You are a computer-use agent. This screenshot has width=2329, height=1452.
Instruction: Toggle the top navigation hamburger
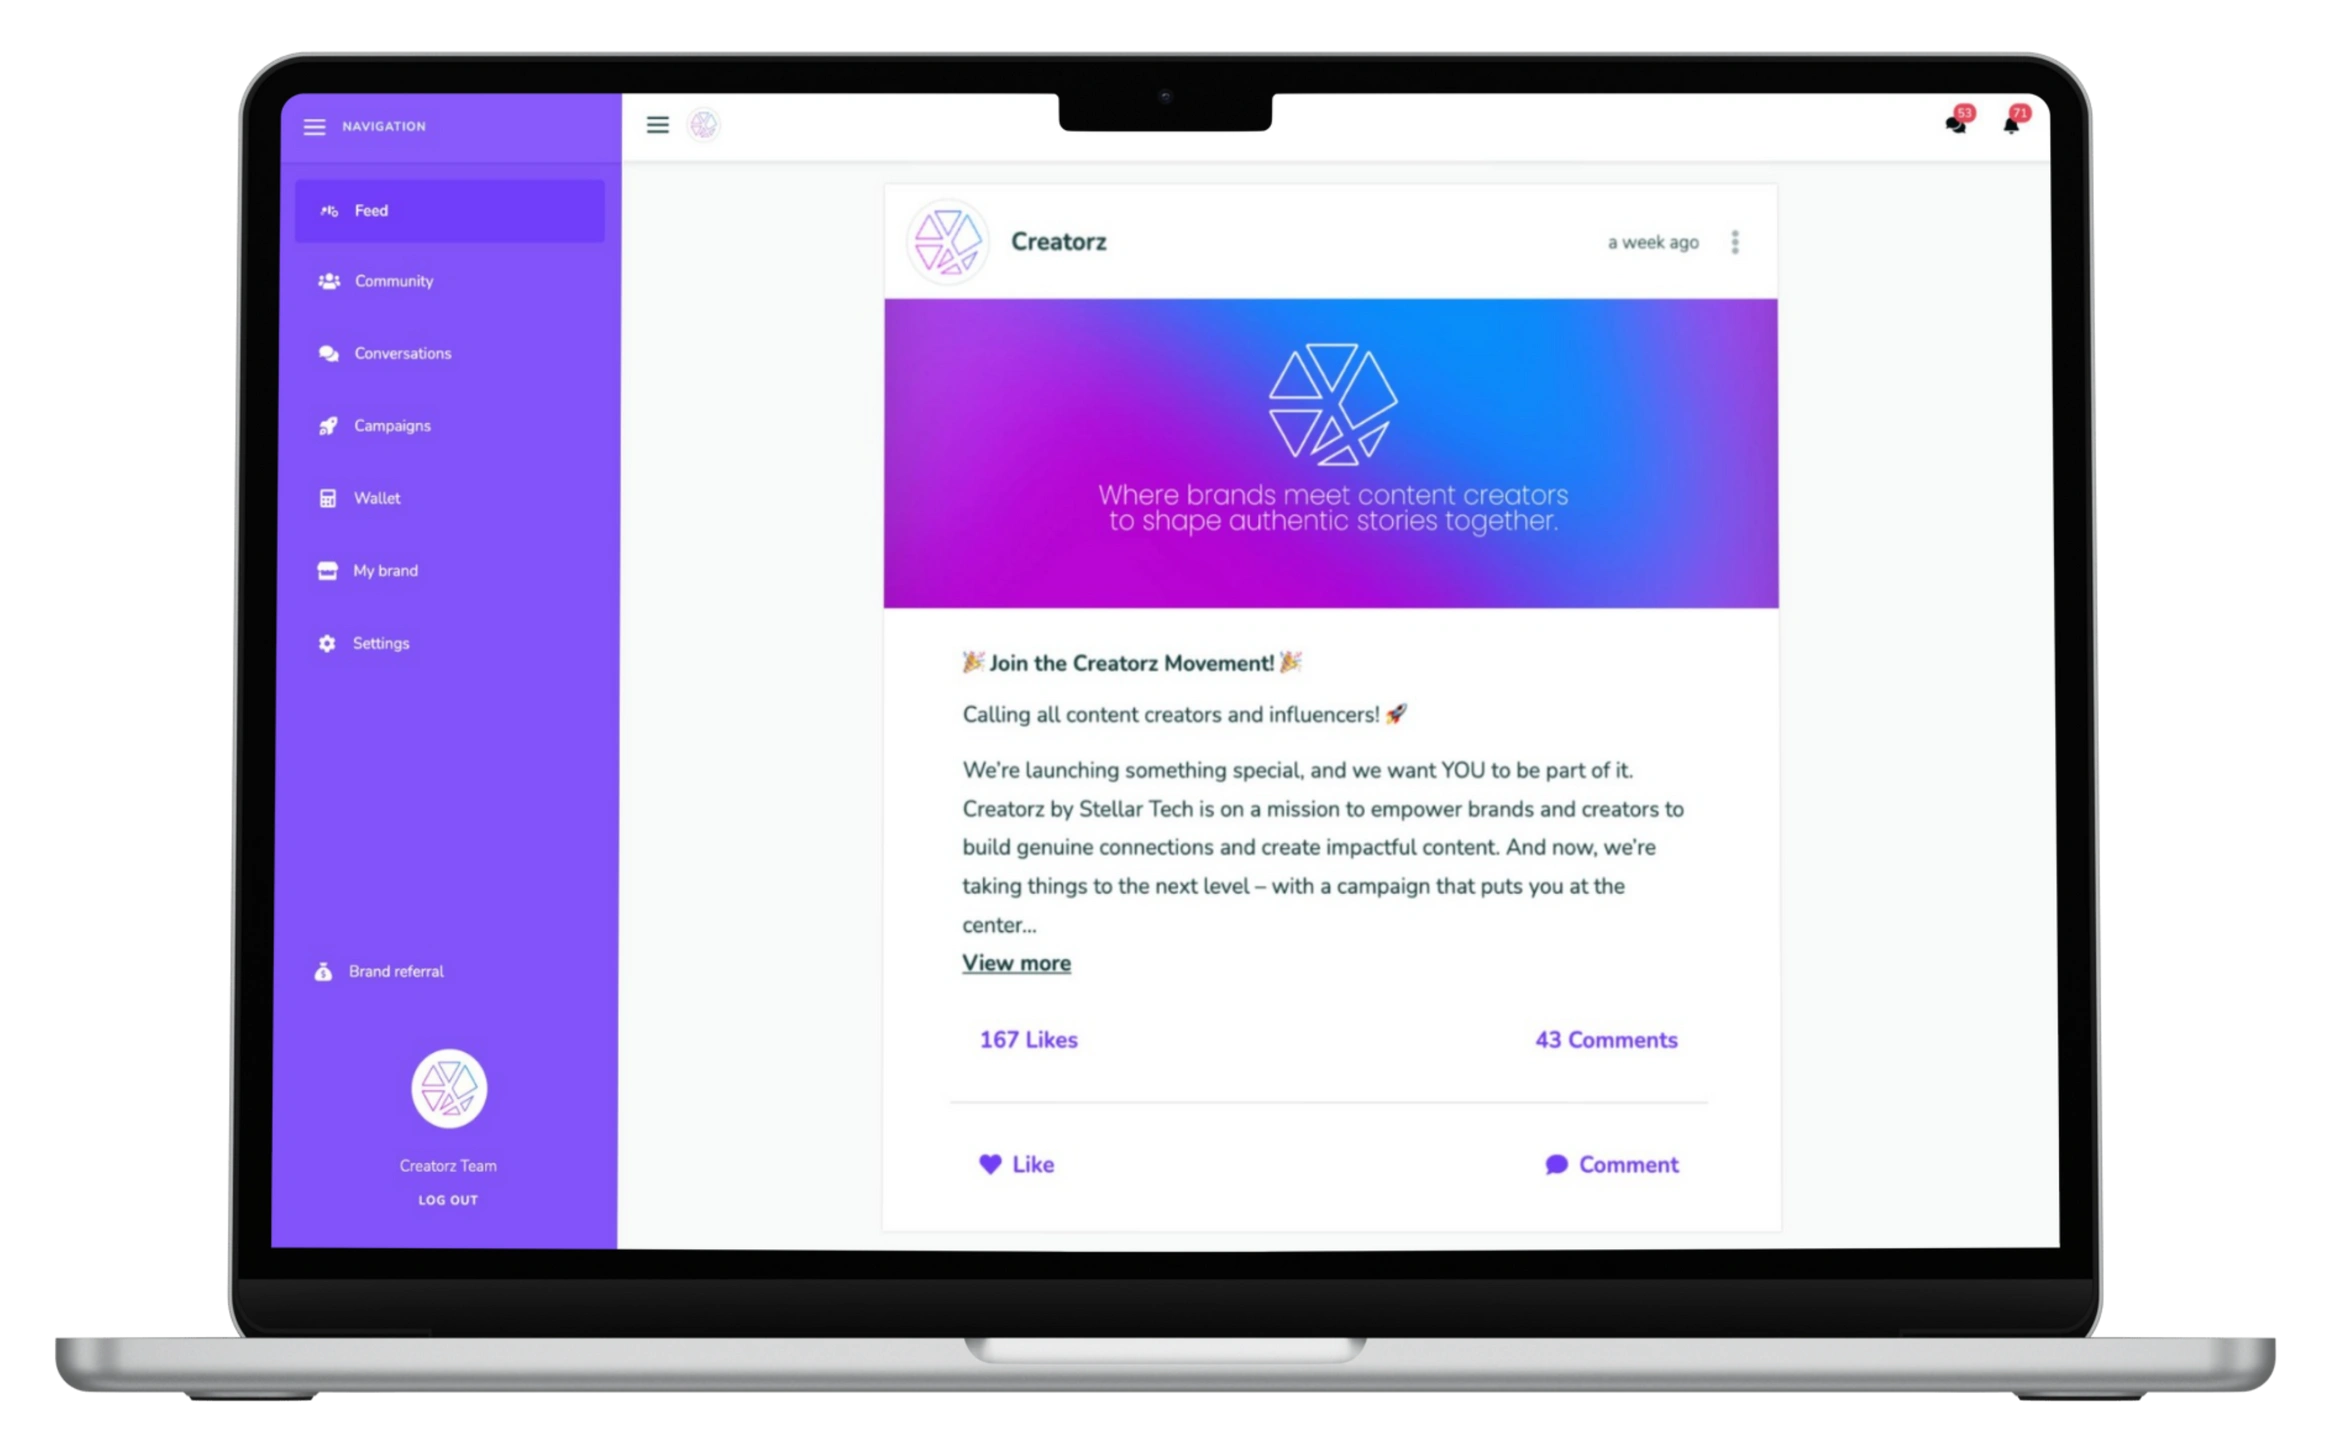click(657, 124)
